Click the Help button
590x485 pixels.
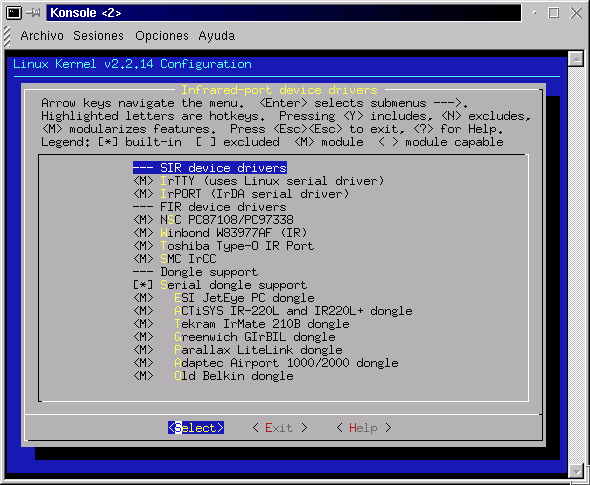(363, 427)
